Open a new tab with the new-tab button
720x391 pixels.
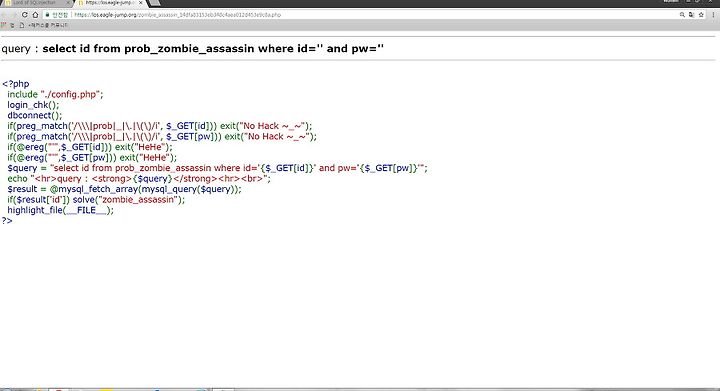coord(154,3)
